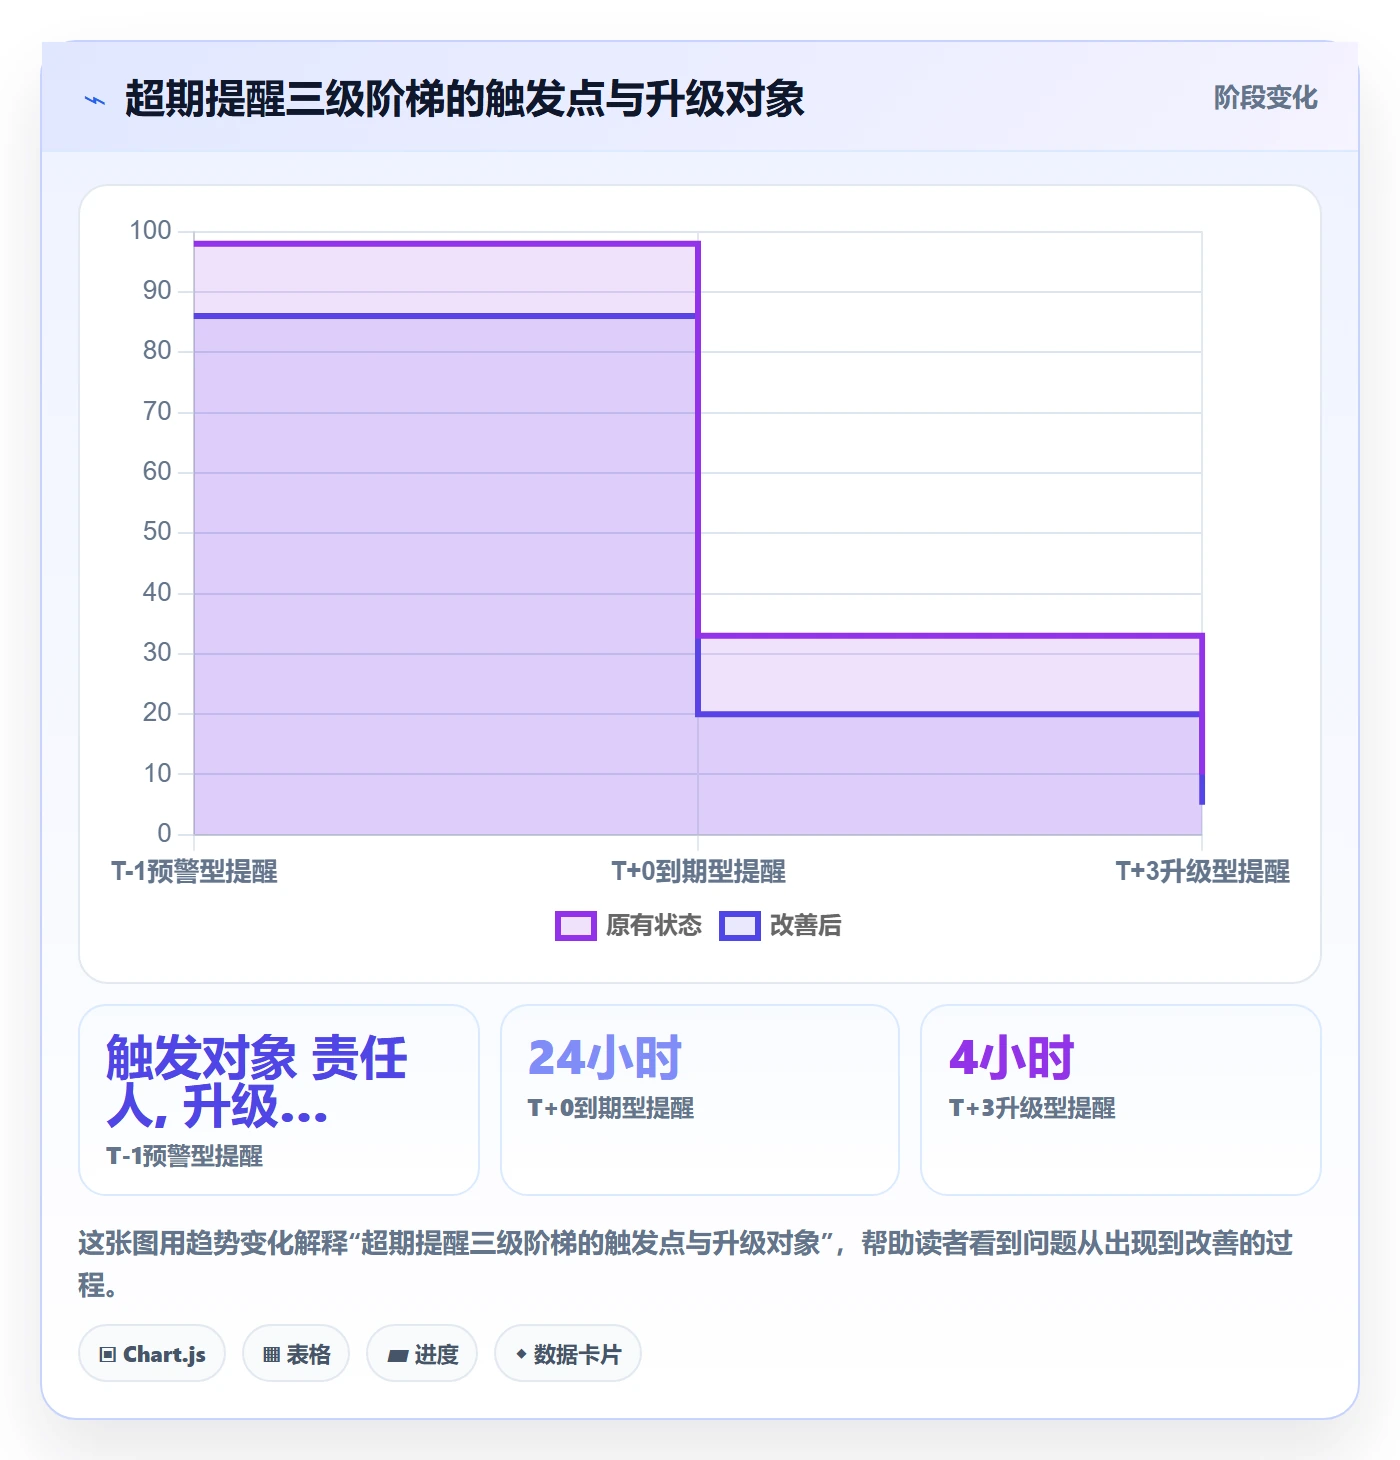The width and height of the screenshot is (1400, 1460).
Task: Click the lightning bolt icon beside the title
Action: [95, 100]
